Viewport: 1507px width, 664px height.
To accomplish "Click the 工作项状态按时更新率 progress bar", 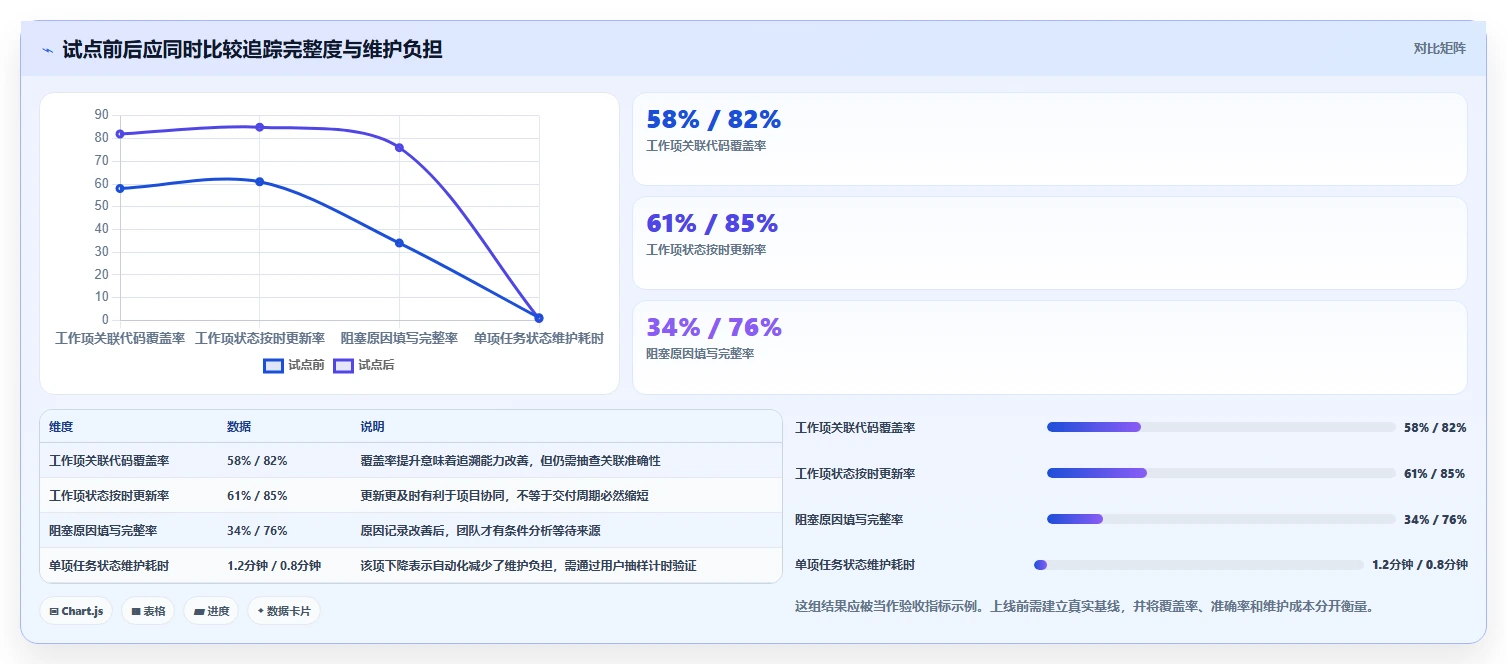I will pos(1221,473).
